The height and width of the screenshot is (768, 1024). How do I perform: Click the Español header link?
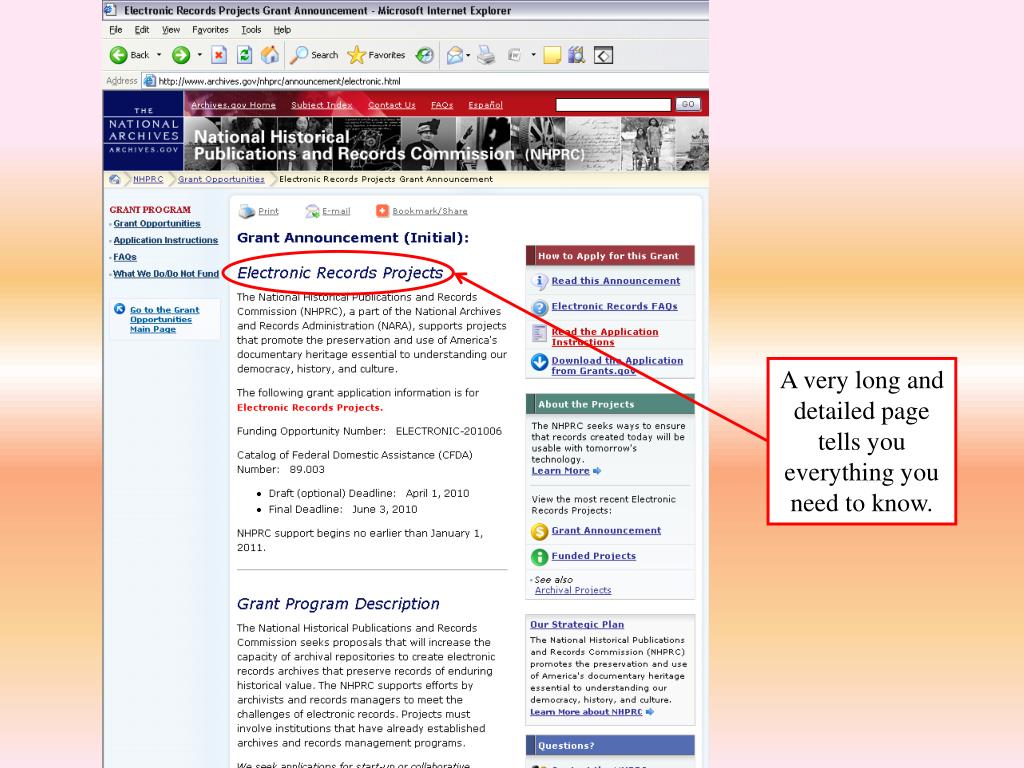click(x=485, y=105)
